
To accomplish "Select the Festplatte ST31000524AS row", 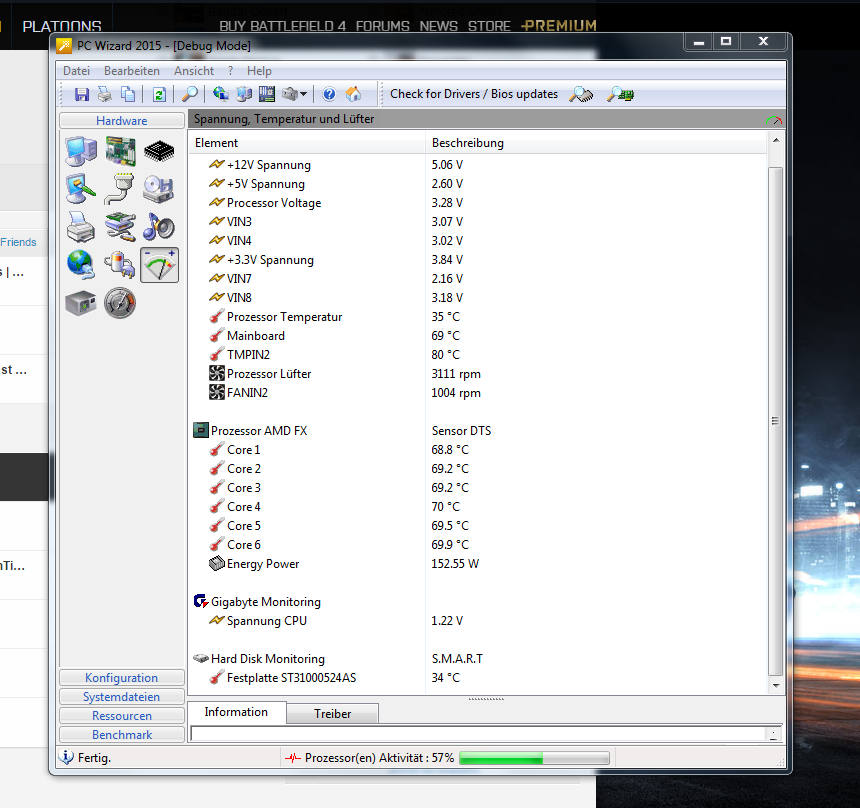I will pyautogui.click(x=477, y=678).
